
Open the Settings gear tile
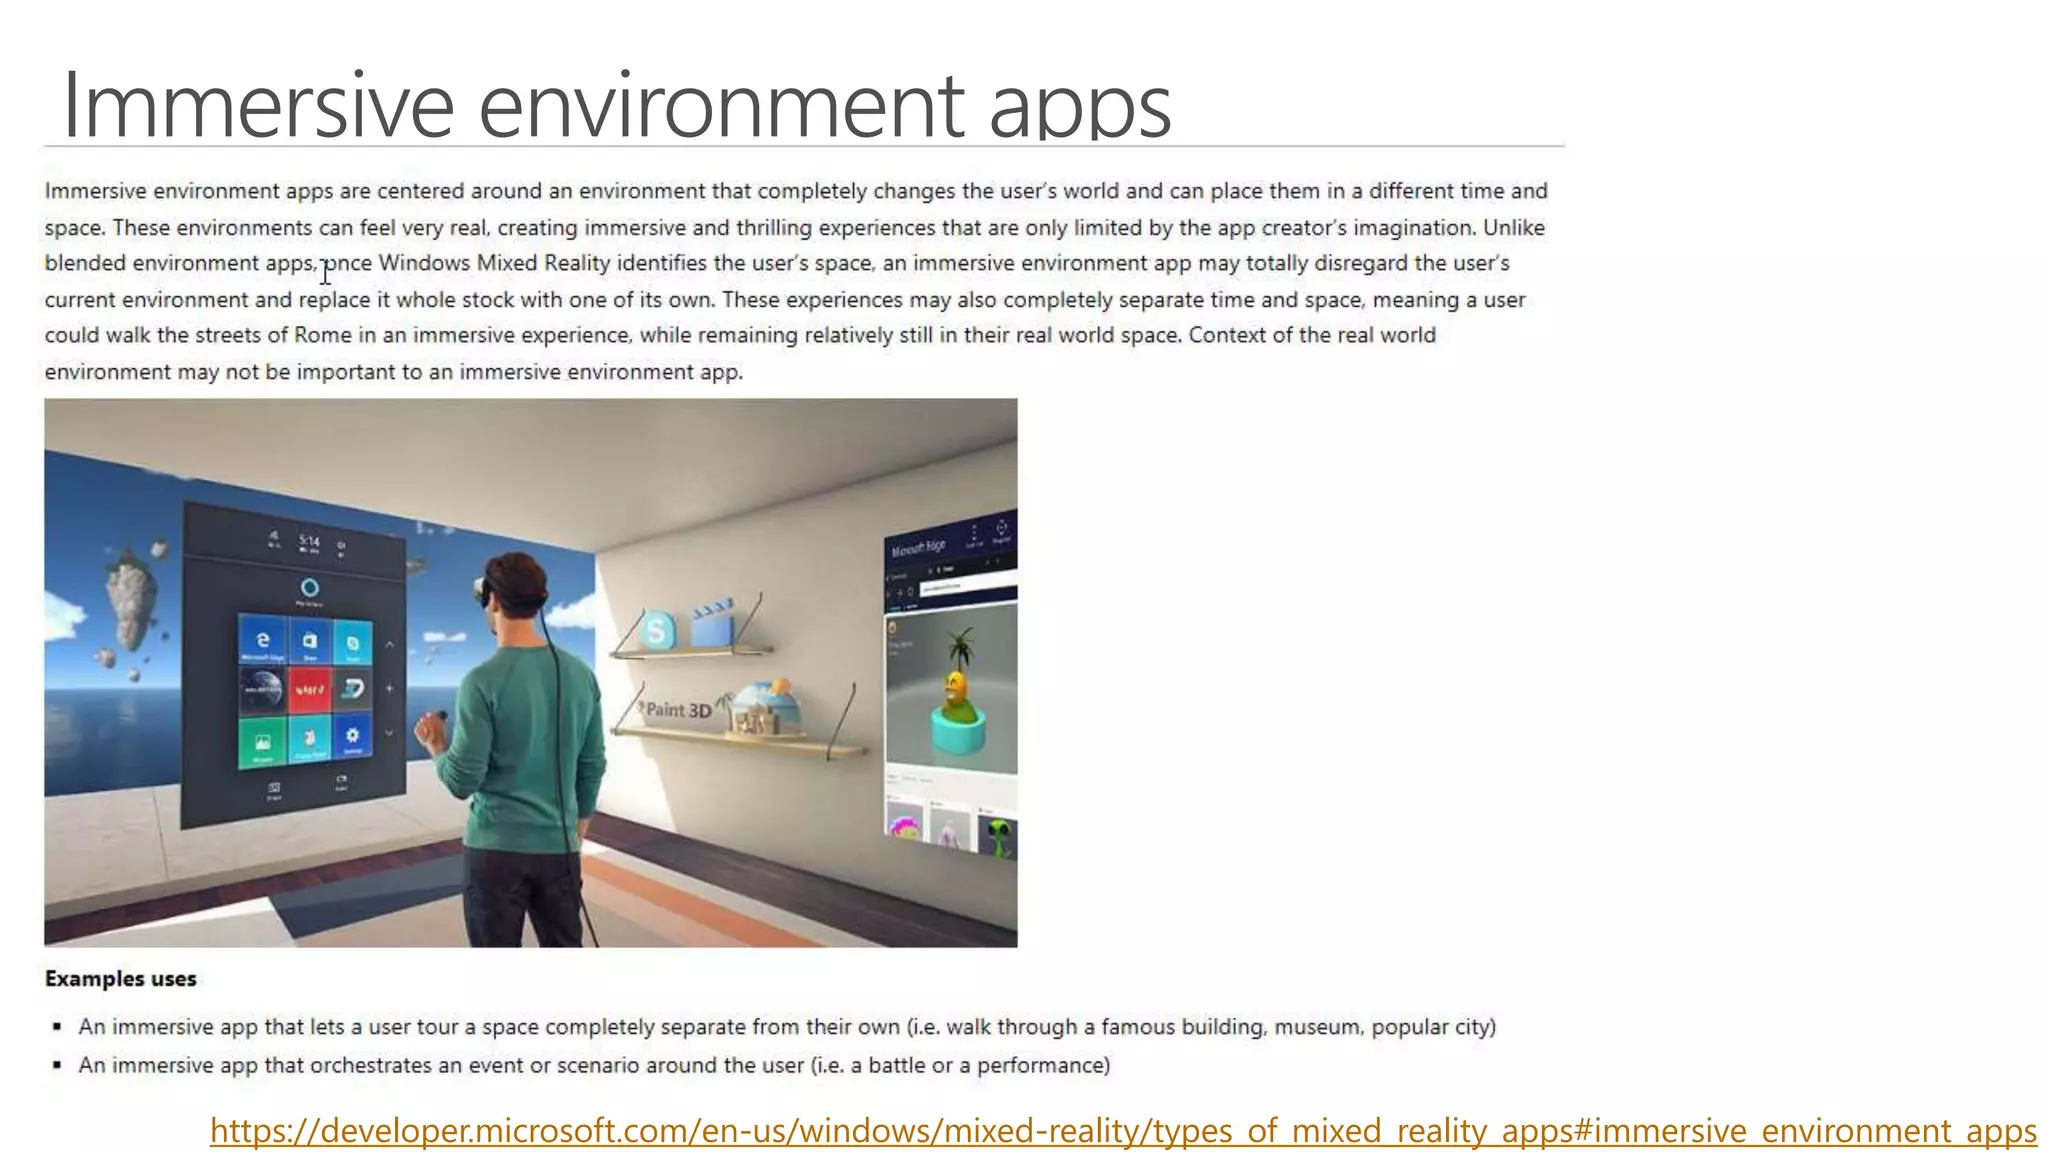point(352,738)
